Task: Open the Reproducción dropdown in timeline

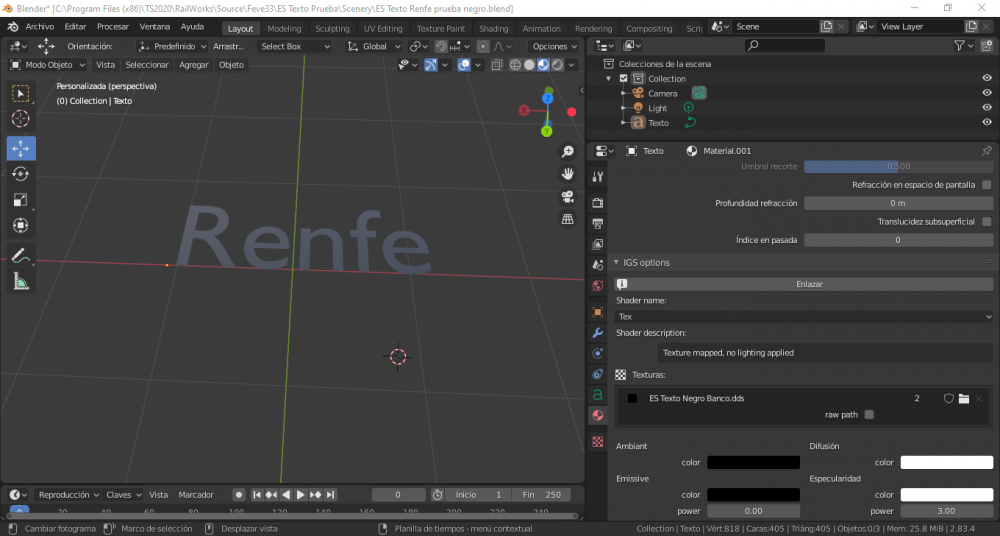Action: 68,495
